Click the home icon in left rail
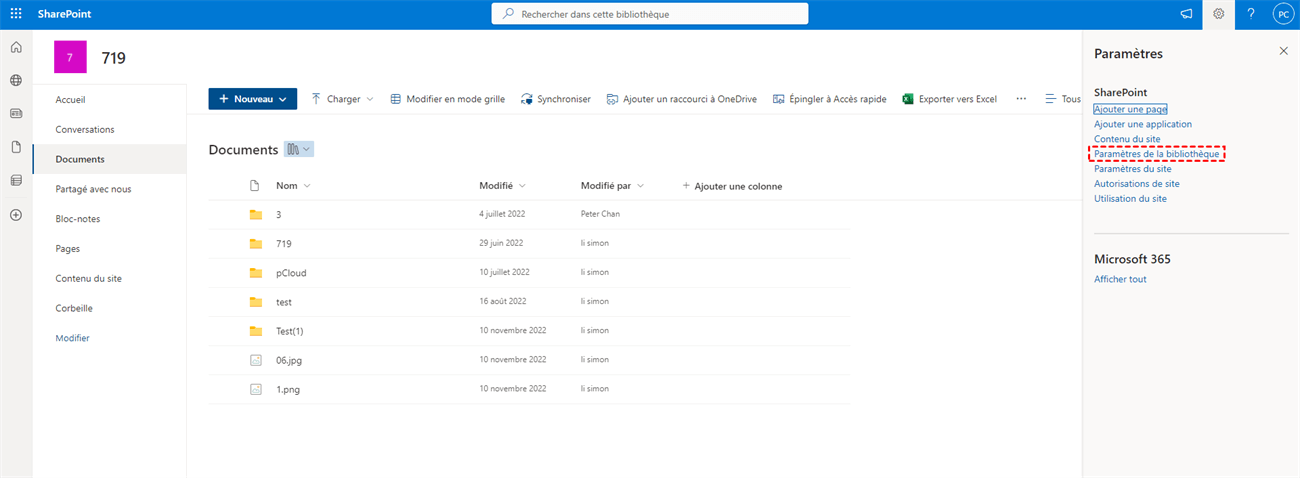1300x478 pixels. tap(16, 47)
